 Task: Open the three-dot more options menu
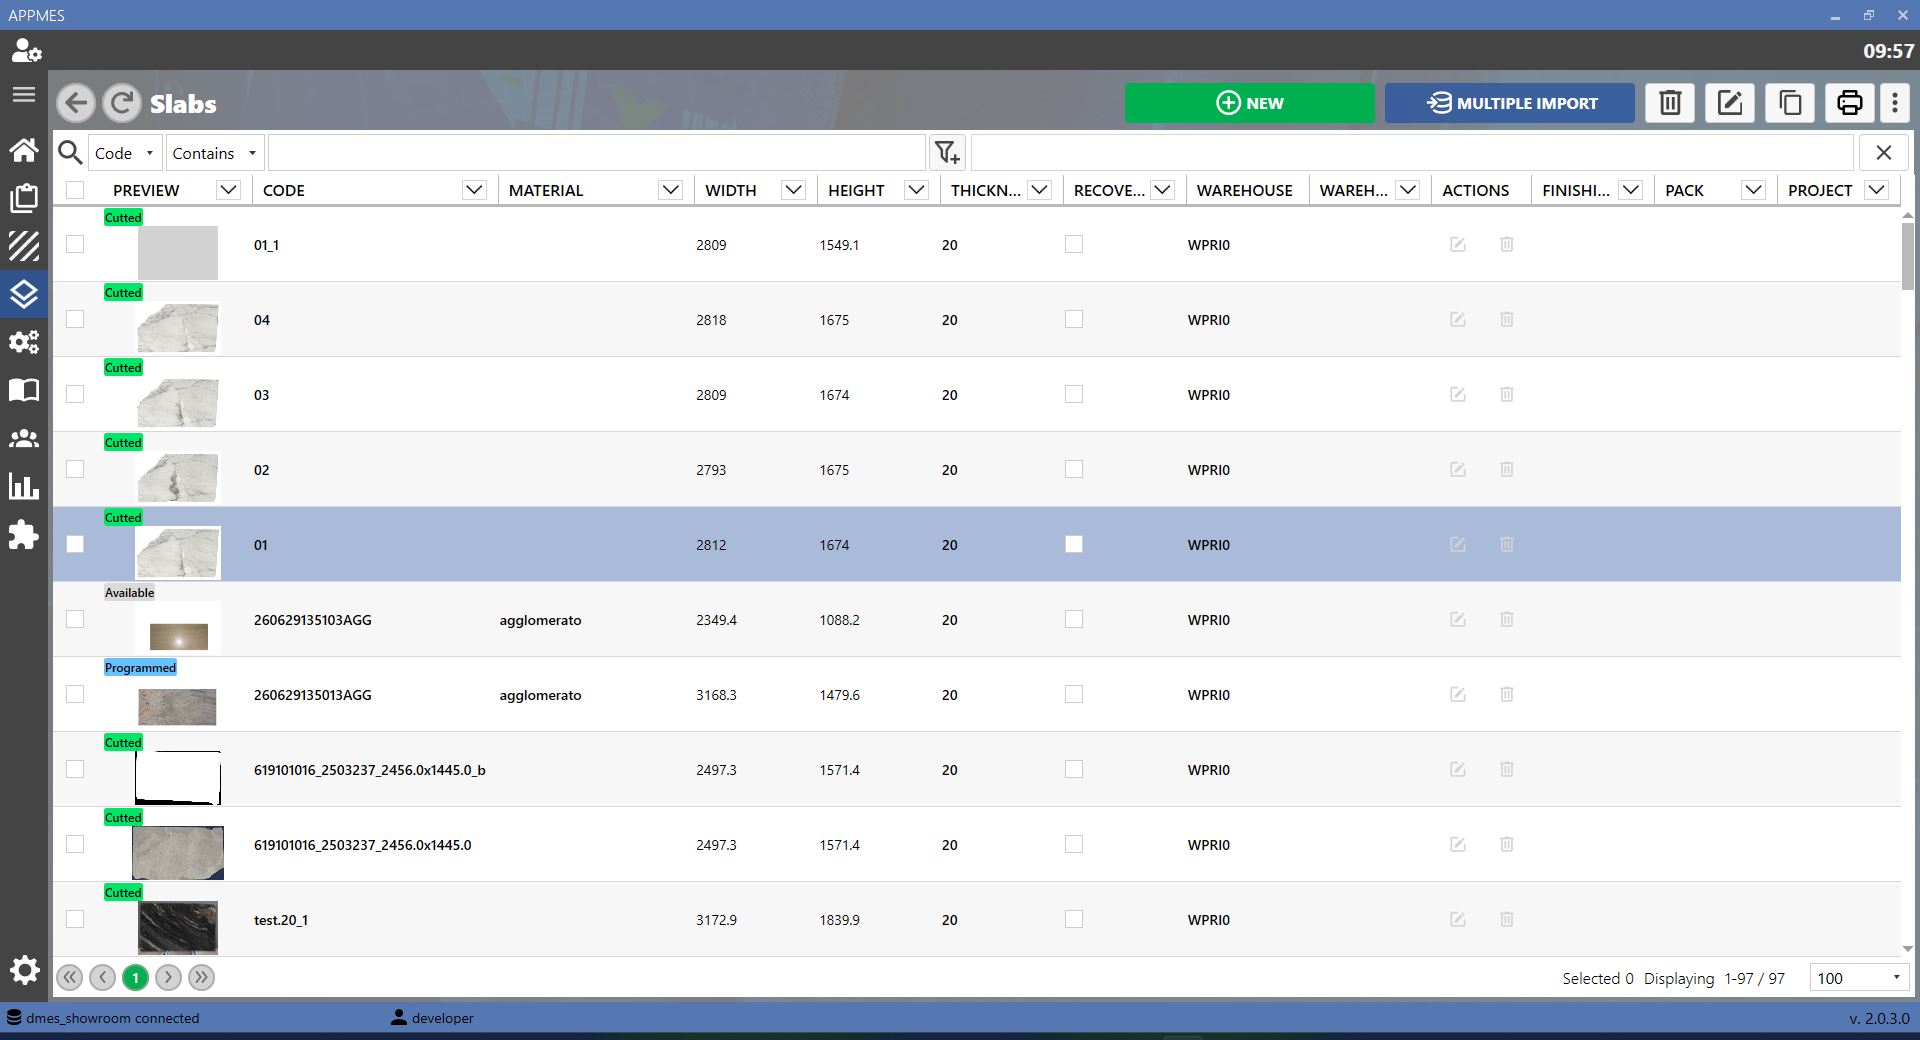point(1895,103)
